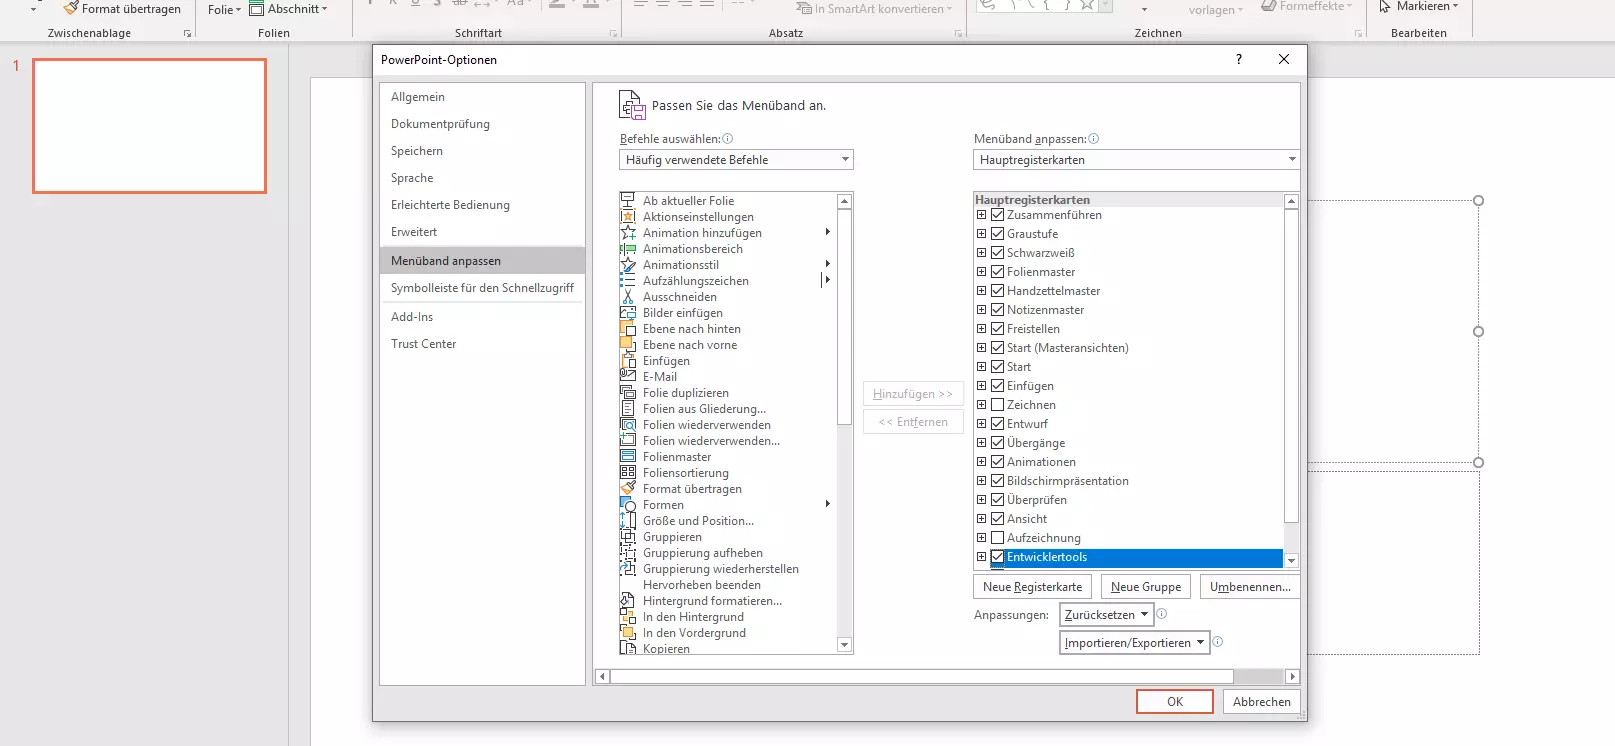Click the Aufzählungszeichen icon

(x=628, y=280)
